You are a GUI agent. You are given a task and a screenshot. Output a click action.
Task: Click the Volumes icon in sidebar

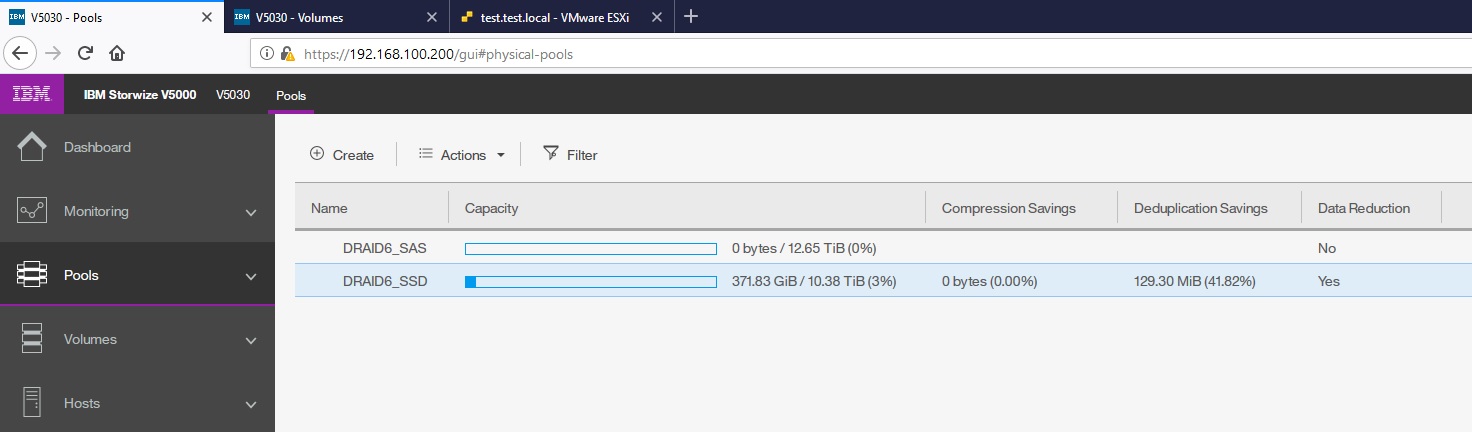point(31,339)
